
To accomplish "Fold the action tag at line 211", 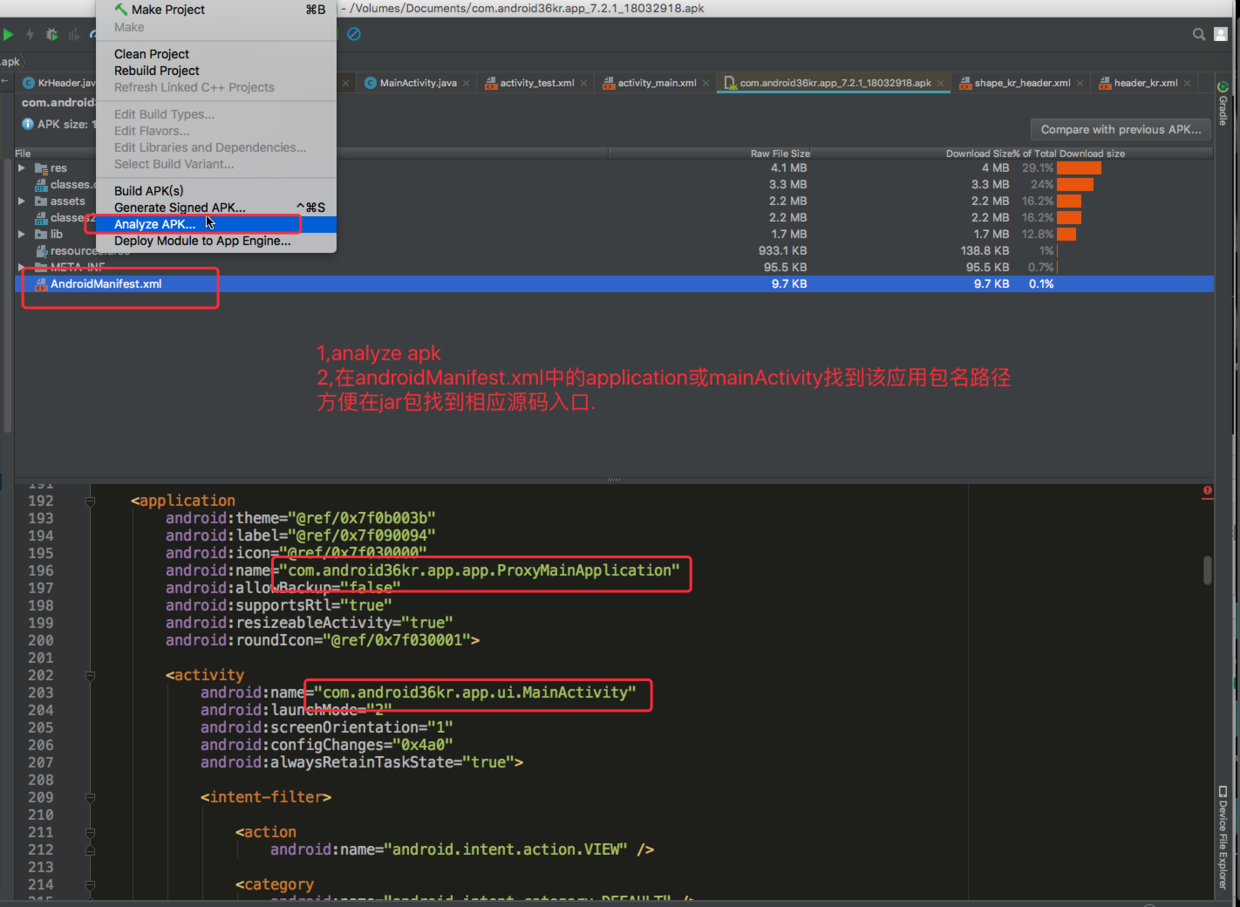I will coord(90,832).
